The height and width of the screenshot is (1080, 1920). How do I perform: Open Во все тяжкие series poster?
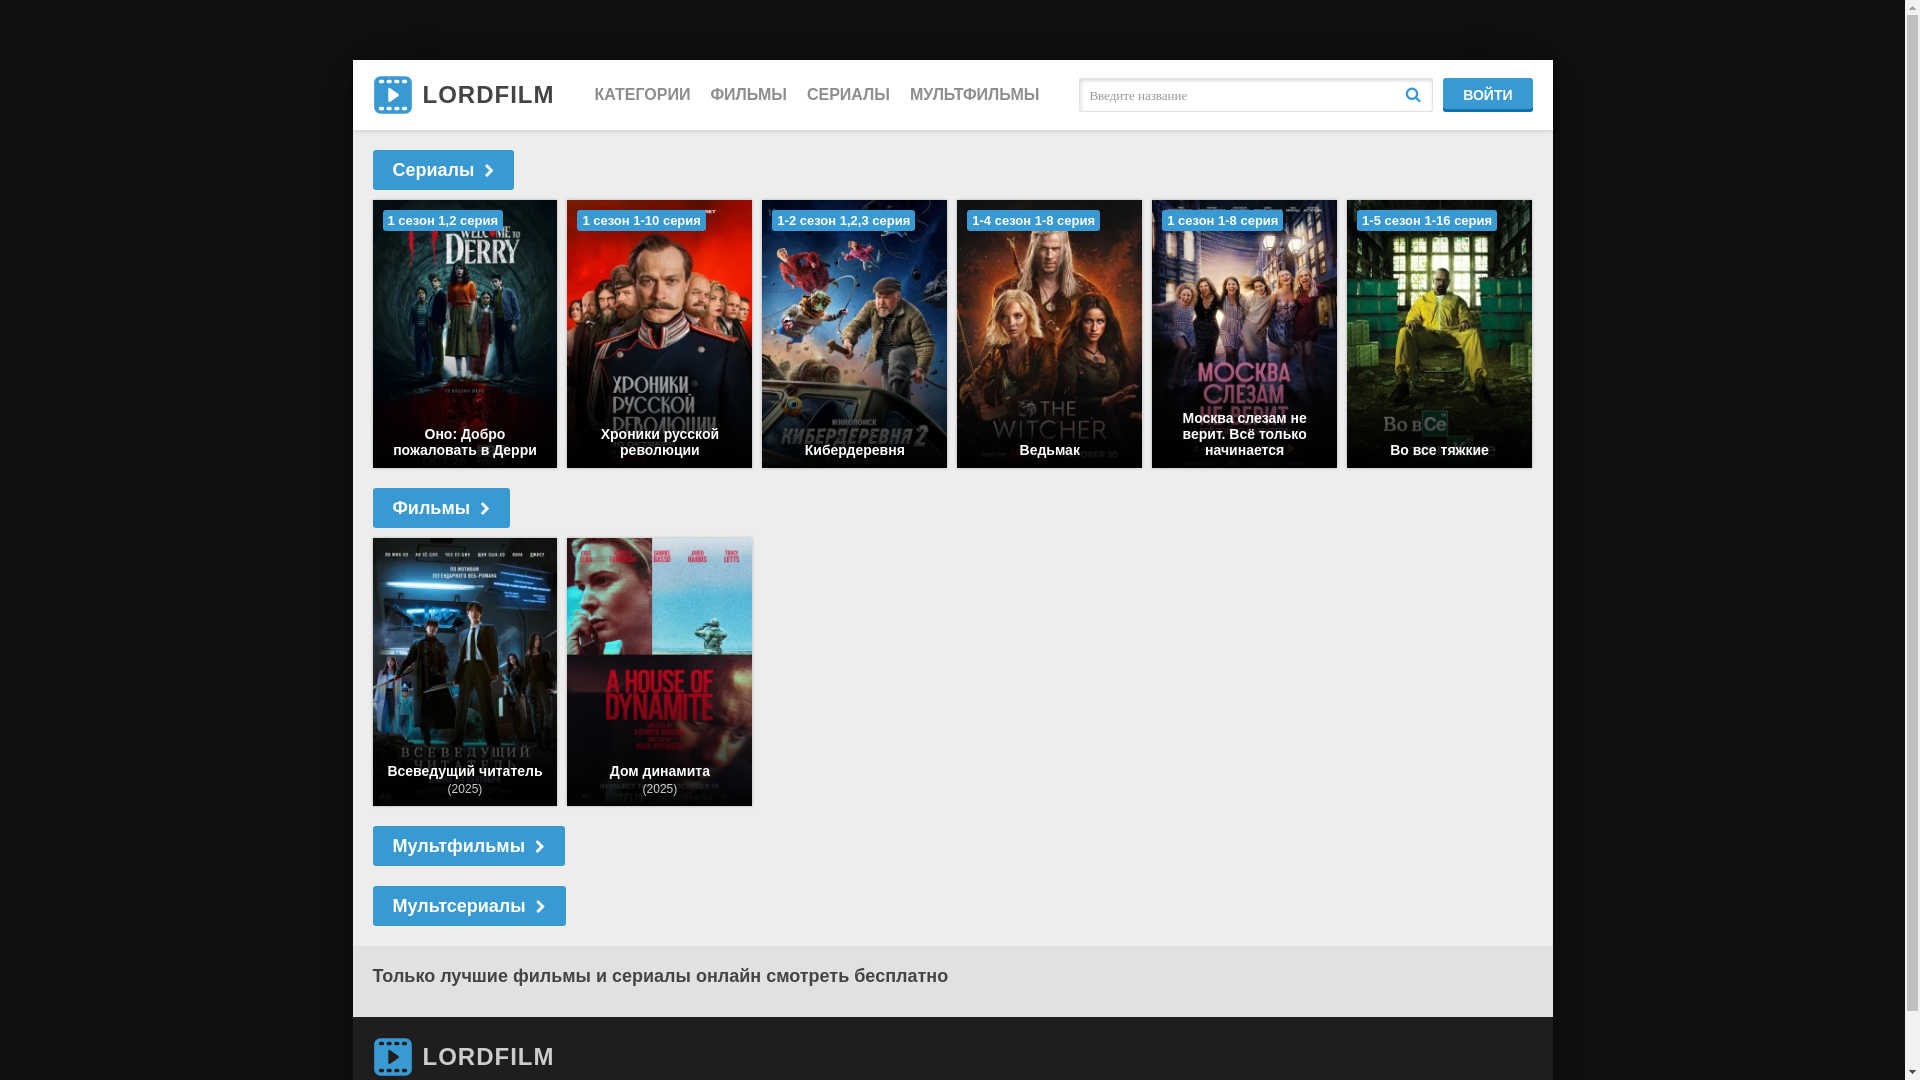(1439, 334)
